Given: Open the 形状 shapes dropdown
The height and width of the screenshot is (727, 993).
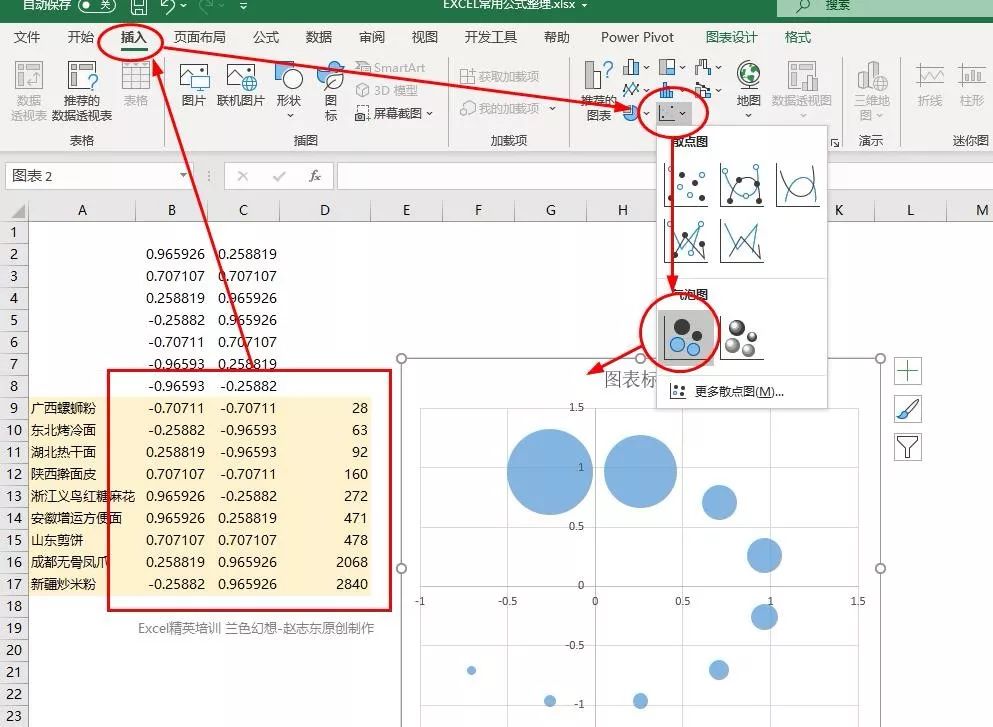Looking at the screenshot, I should (289, 91).
